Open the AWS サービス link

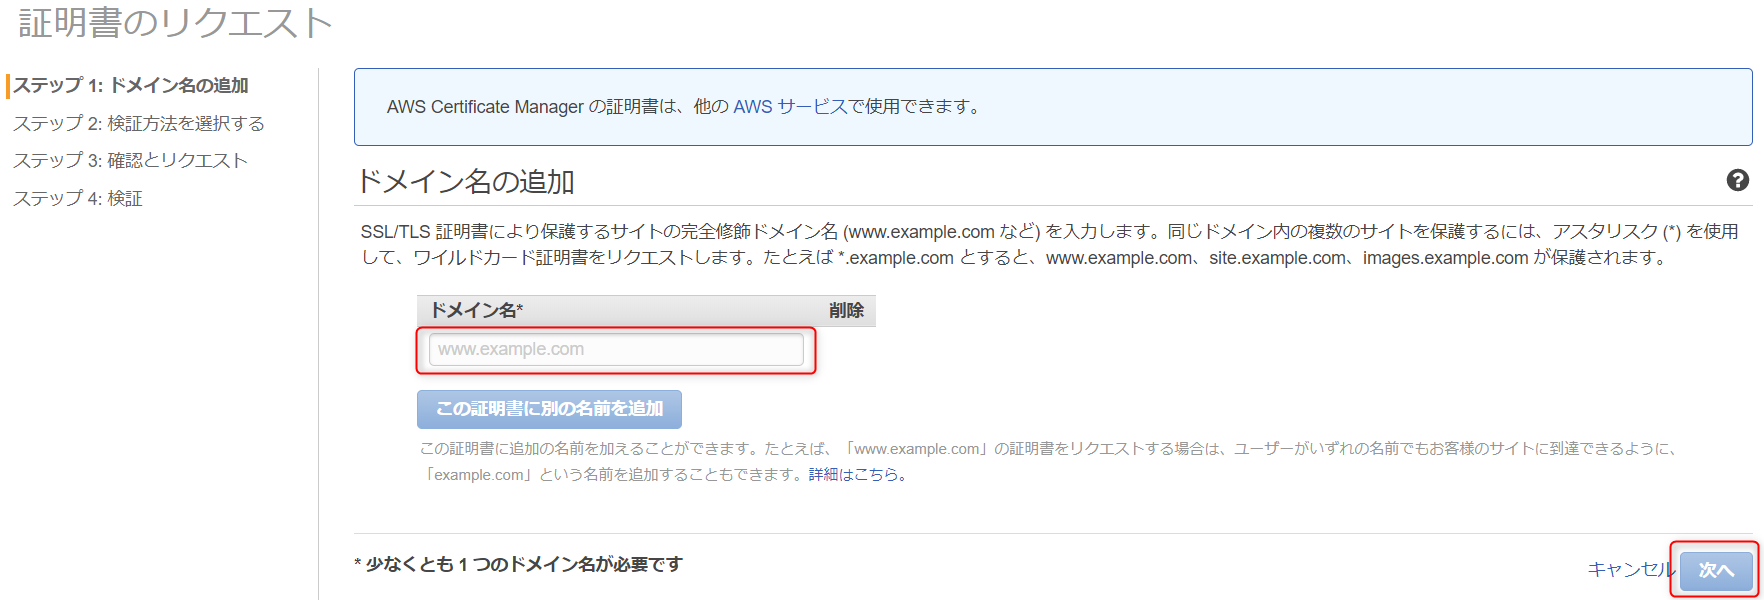click(790, 106)
